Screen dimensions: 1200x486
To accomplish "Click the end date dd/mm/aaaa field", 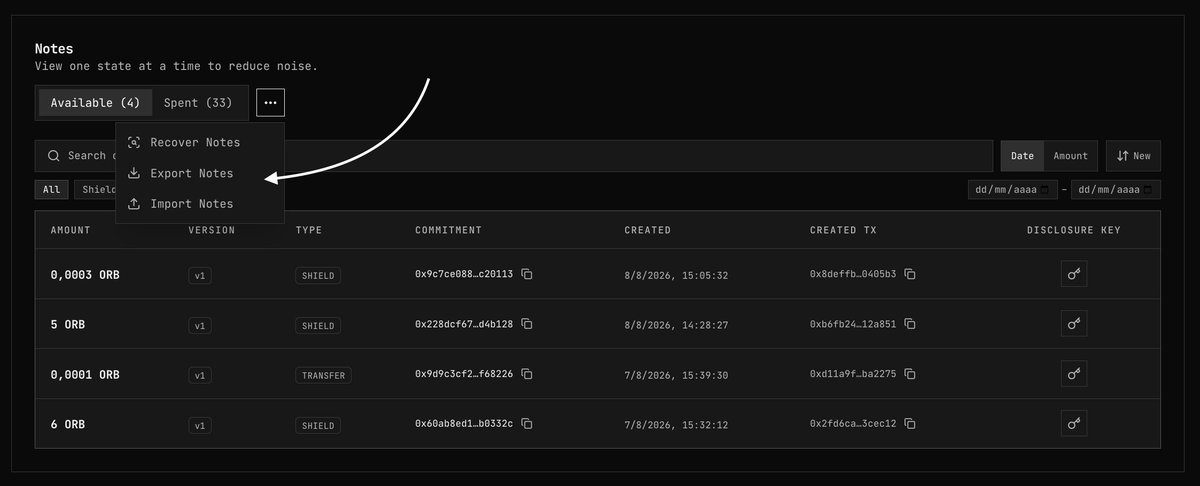I will [1116, 189].
